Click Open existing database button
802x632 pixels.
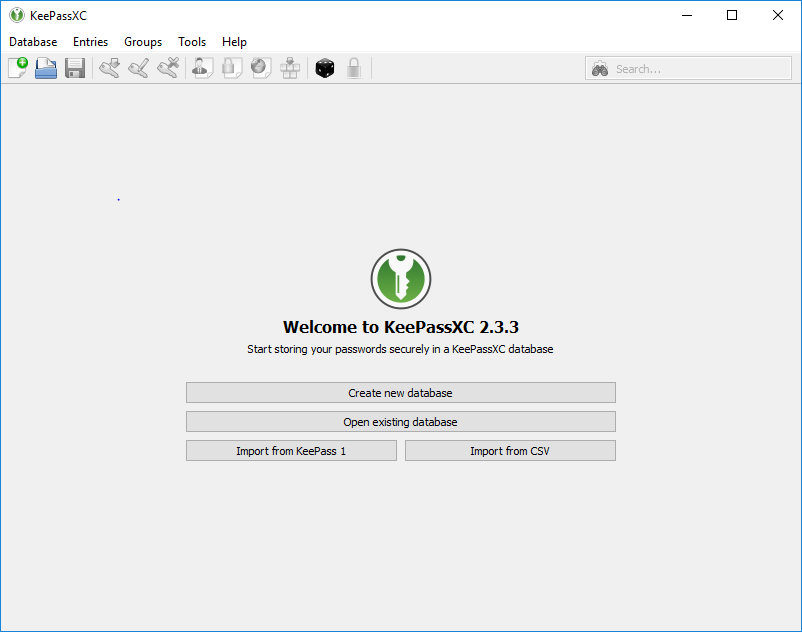coord(400,422)
